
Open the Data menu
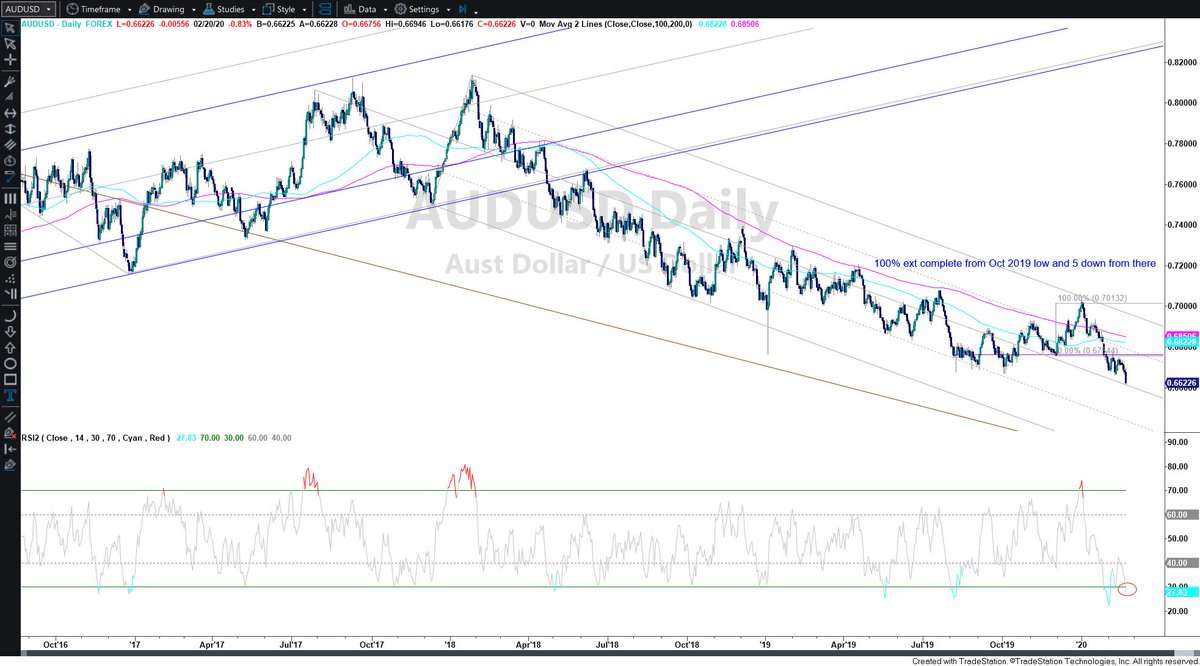360,8
